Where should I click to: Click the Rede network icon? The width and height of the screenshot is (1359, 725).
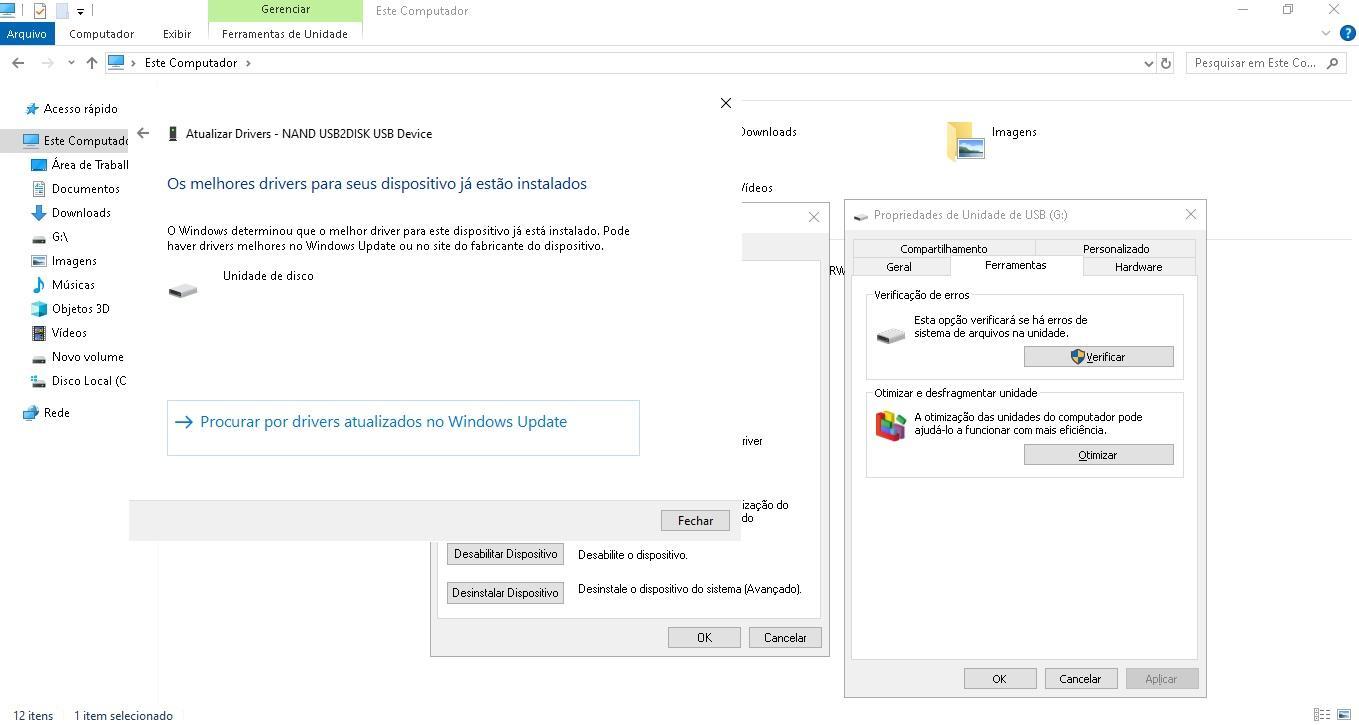coord(31,413)
